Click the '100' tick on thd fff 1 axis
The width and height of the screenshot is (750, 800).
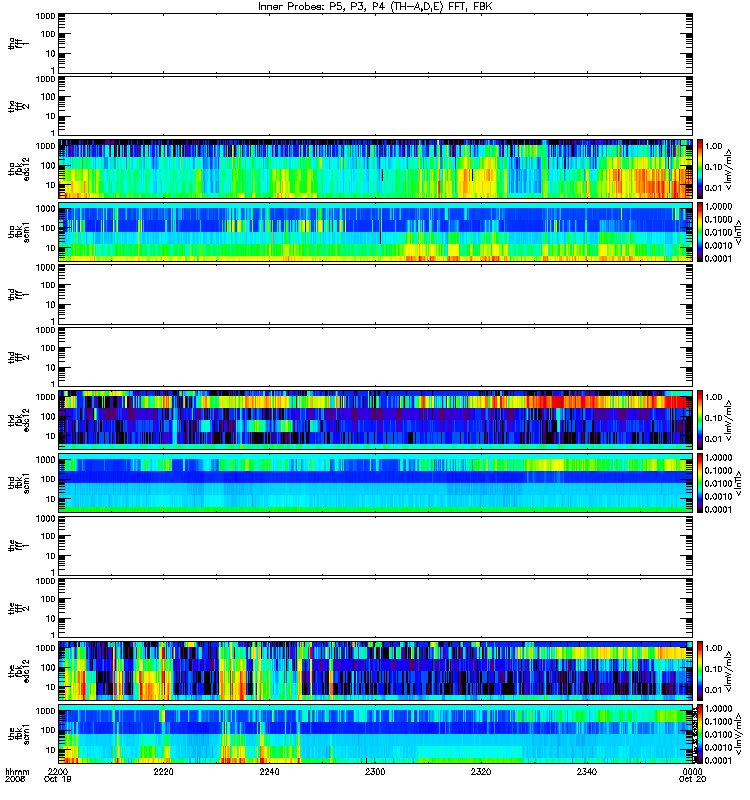(x=48, y=285)
